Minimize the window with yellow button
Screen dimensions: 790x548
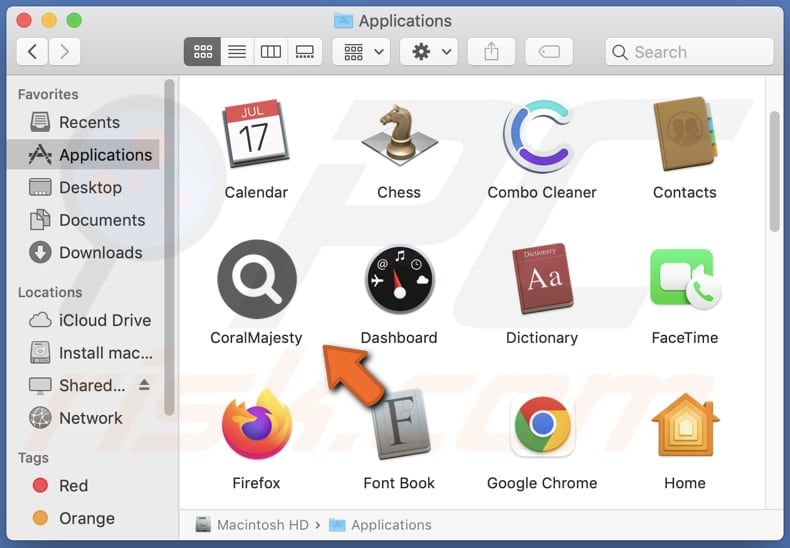pos(49,20)
